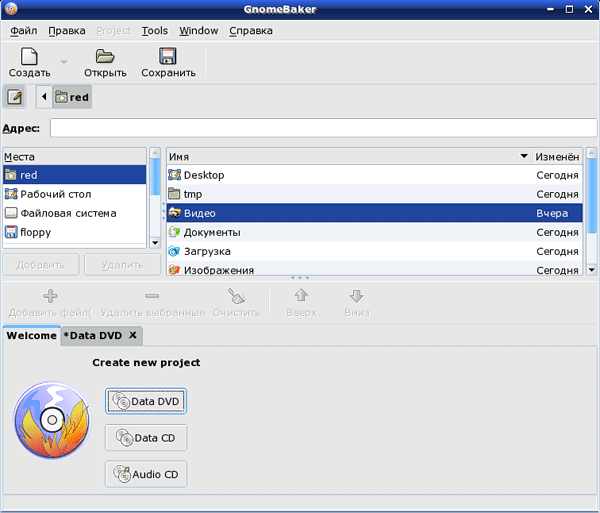Click the Файловая система drive icon
Viewport: 600px width, 513px height.
coord(11,213)
